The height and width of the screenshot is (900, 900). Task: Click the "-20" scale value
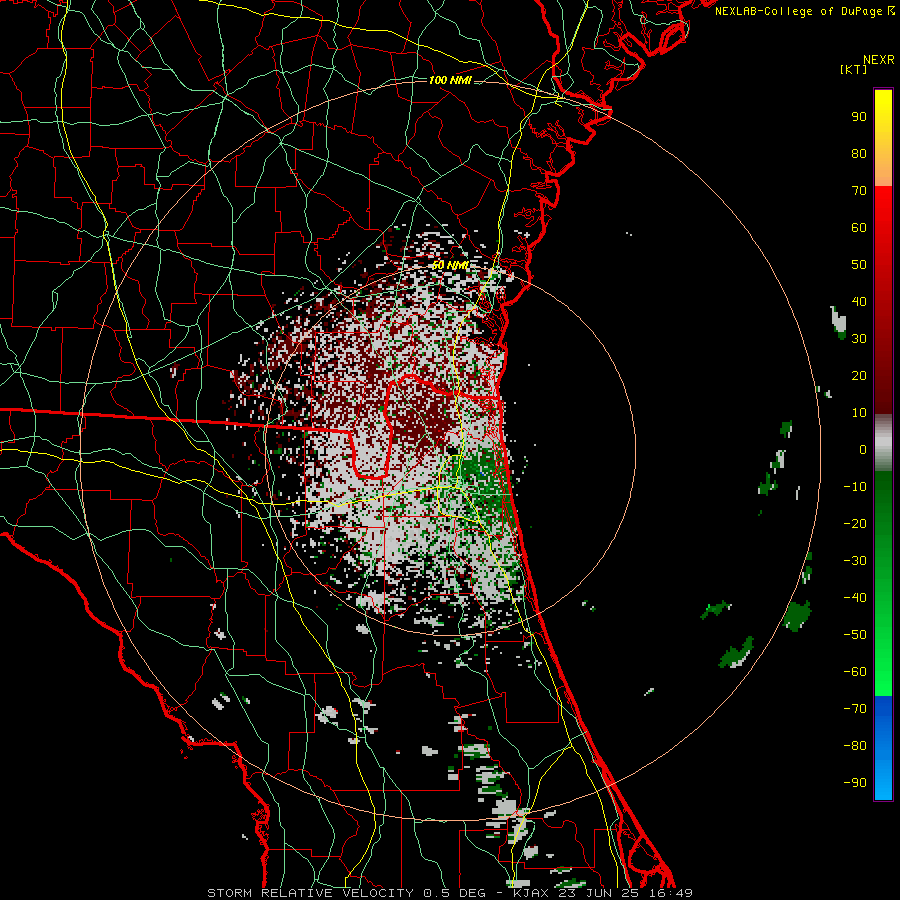click(855, 523)
